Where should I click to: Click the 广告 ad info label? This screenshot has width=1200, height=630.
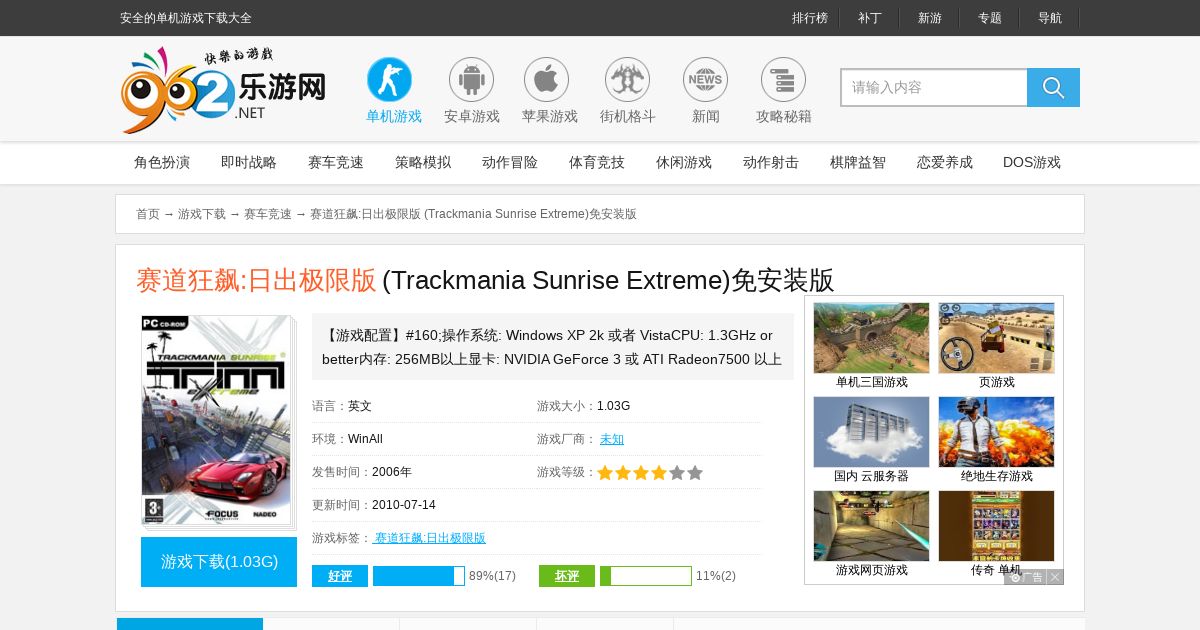pos(1026,577)
